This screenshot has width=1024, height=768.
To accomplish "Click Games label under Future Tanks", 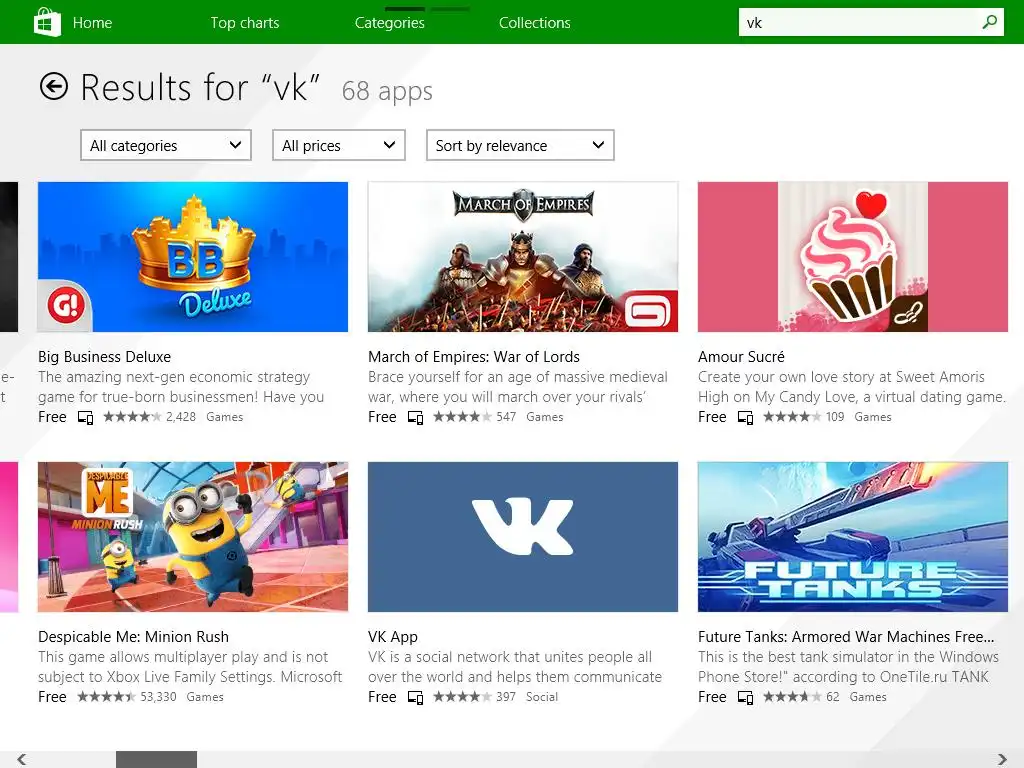I will click(x=868, y=697).
